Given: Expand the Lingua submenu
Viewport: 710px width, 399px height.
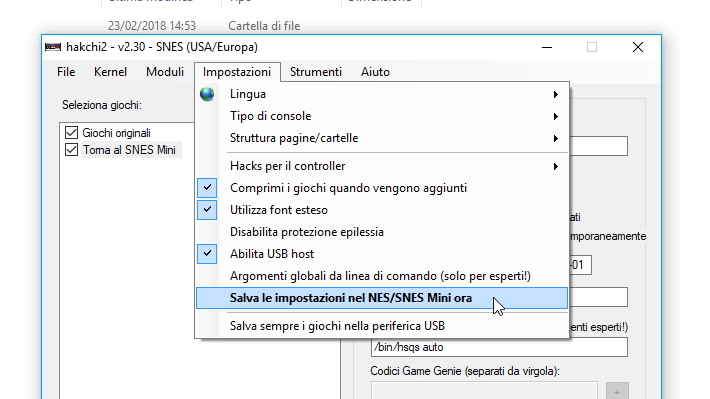Looking at the screenshot, I should 382,94.
